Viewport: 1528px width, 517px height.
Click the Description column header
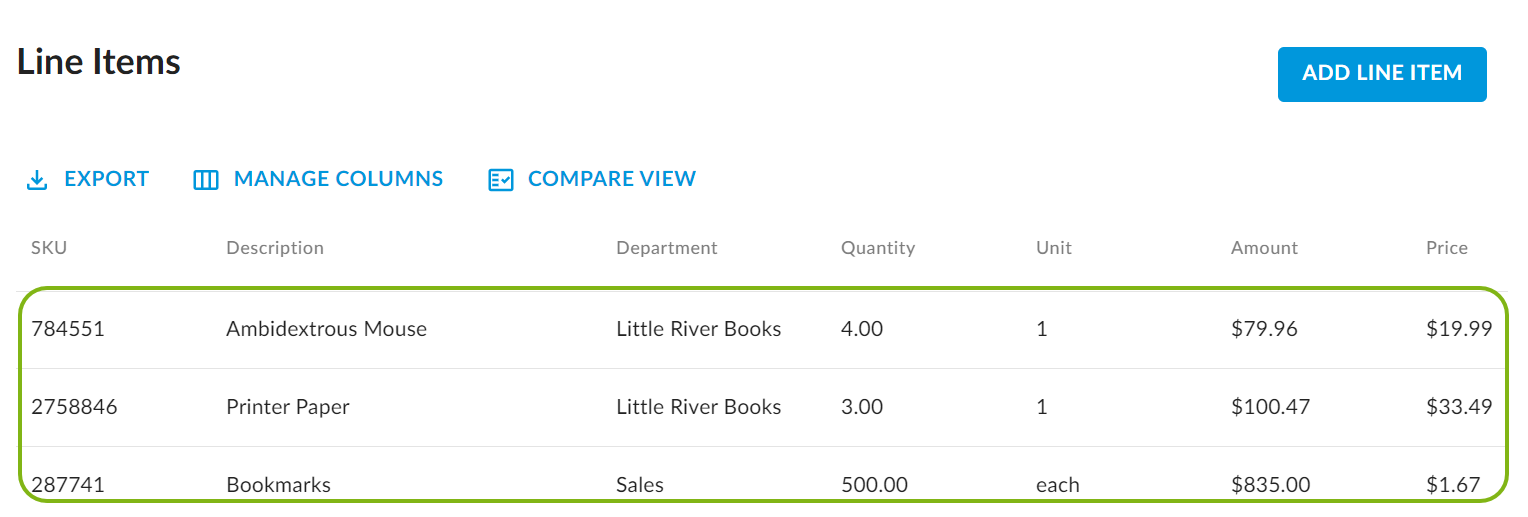pos(275,248)
